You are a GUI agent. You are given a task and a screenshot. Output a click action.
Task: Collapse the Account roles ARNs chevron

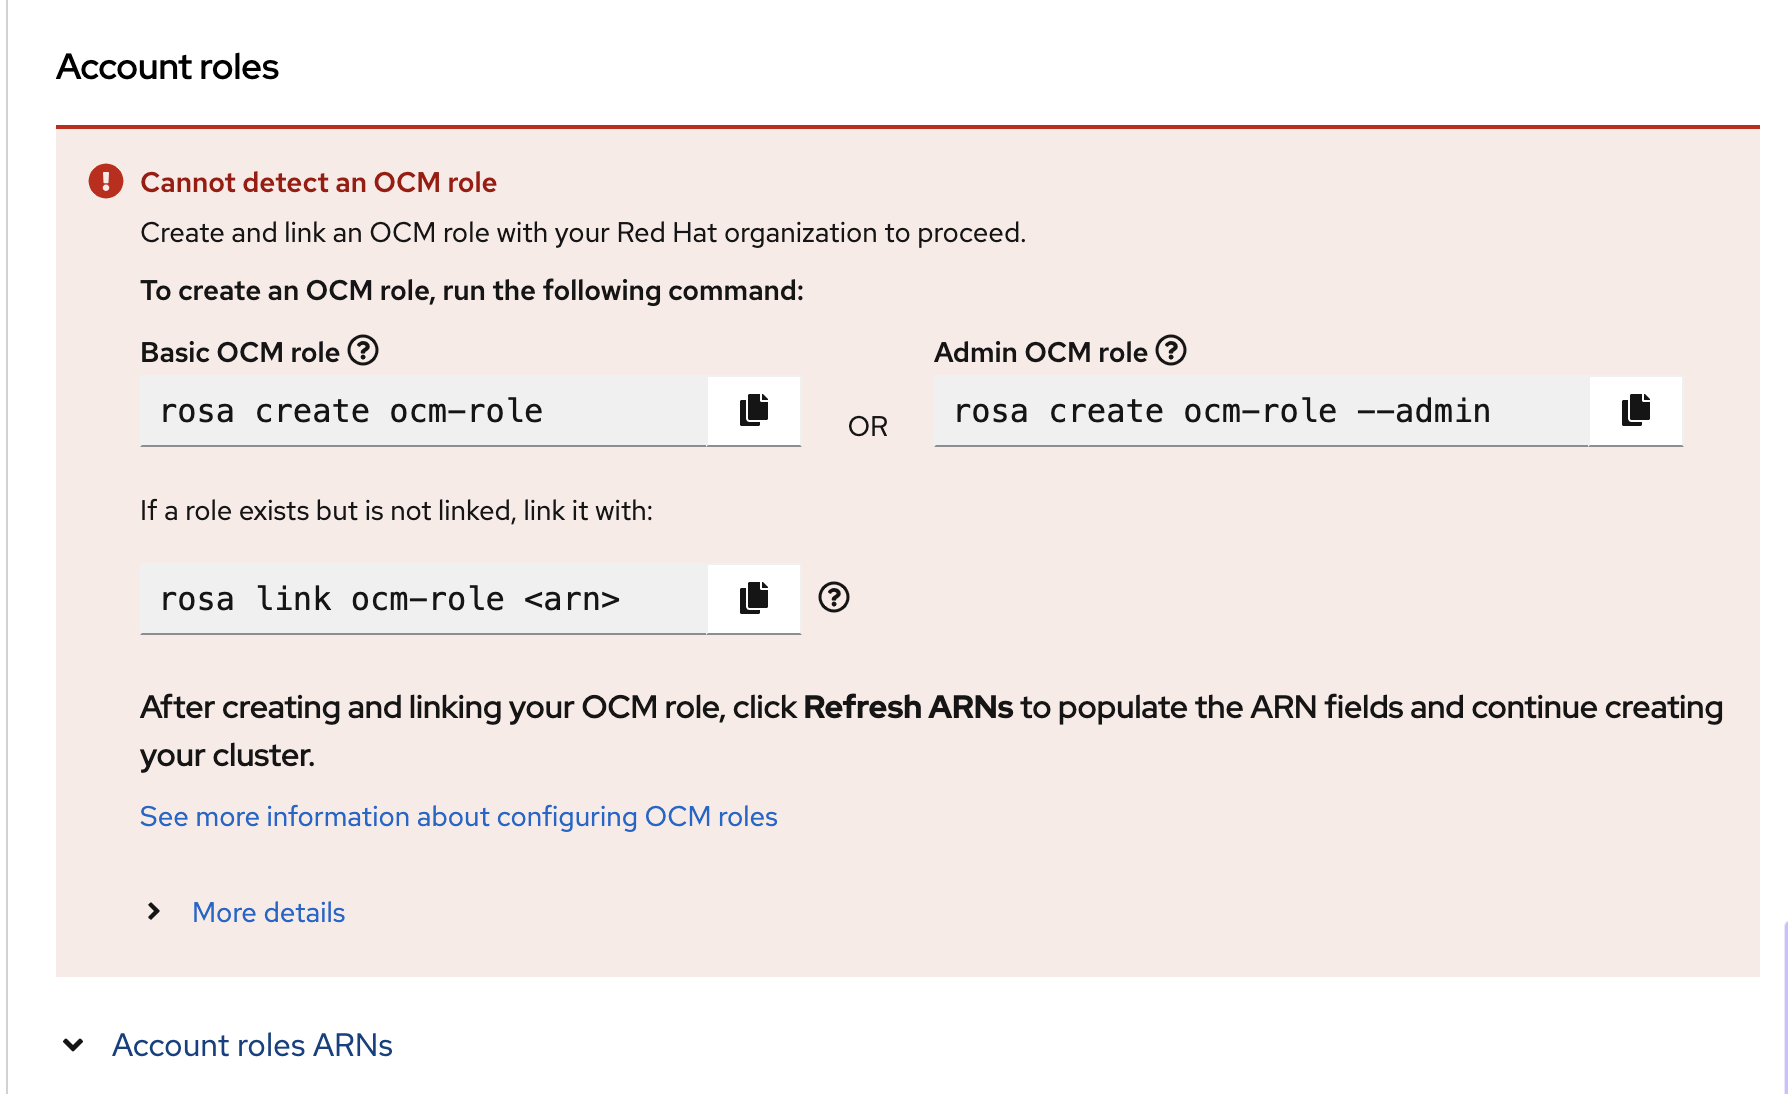tap(73, 1045)
